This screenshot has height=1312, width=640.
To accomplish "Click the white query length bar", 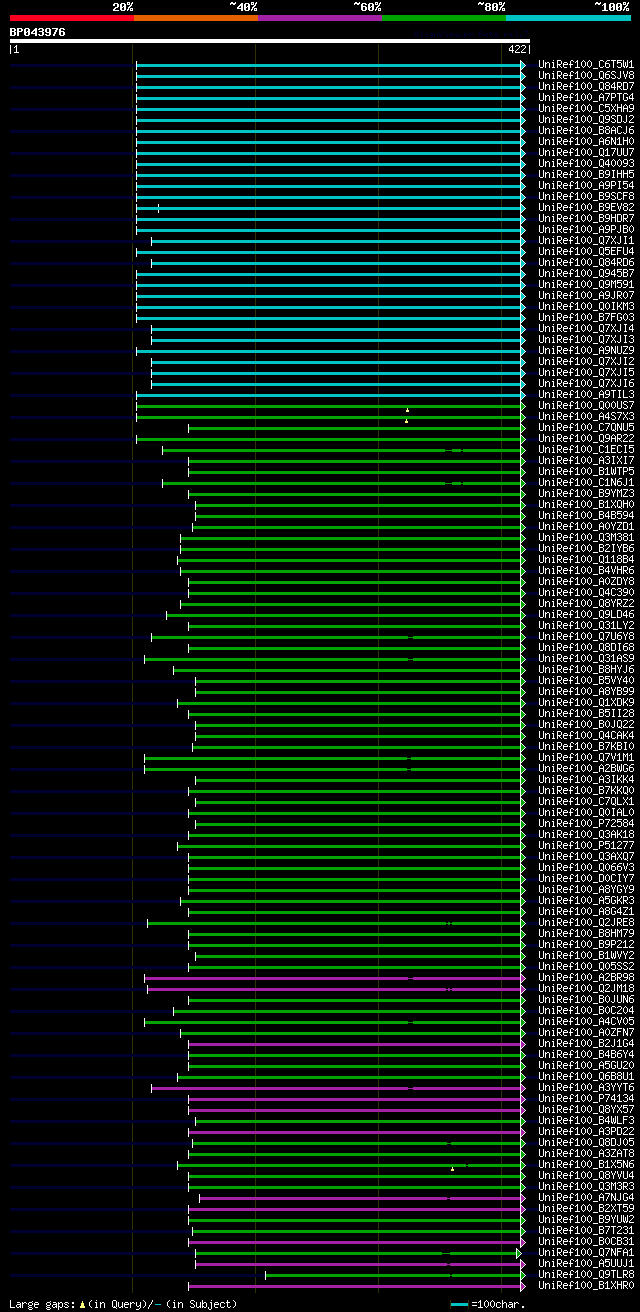I will click(269, 41).
